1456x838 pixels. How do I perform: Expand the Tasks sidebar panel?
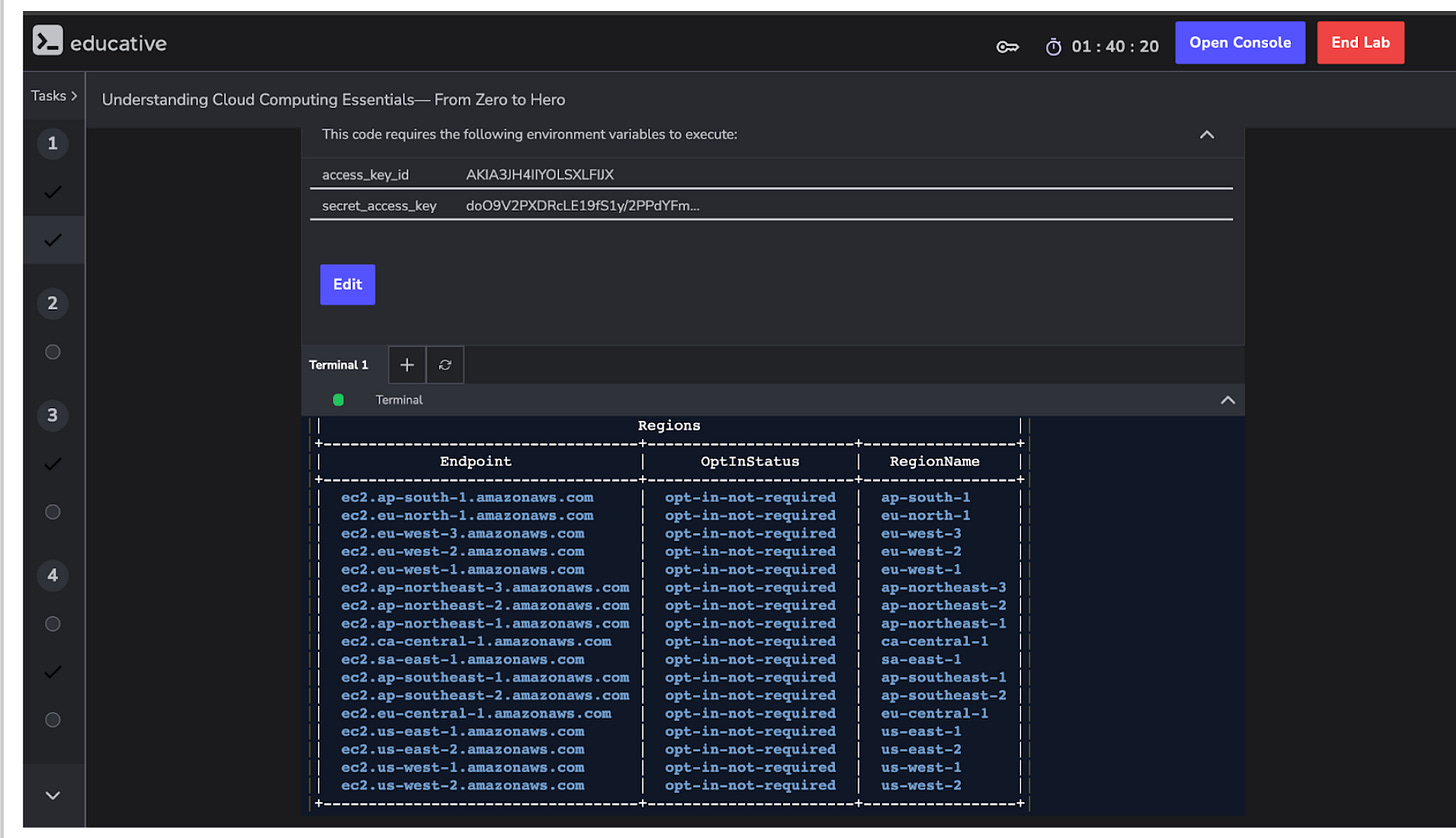(54, 96)
